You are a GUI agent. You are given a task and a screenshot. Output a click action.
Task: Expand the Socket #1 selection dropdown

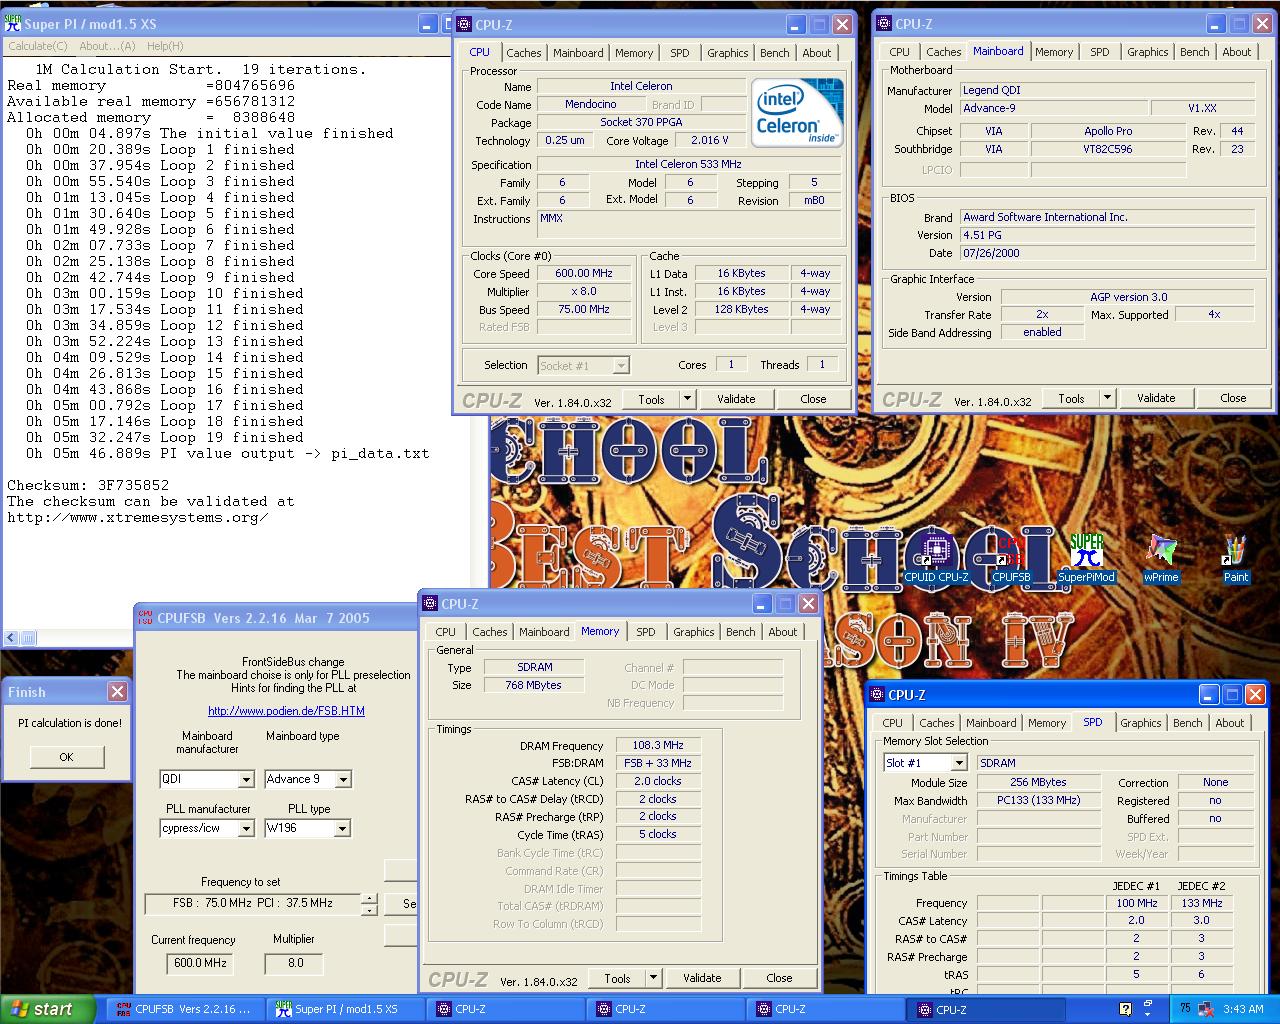click(x=621, y=366)
